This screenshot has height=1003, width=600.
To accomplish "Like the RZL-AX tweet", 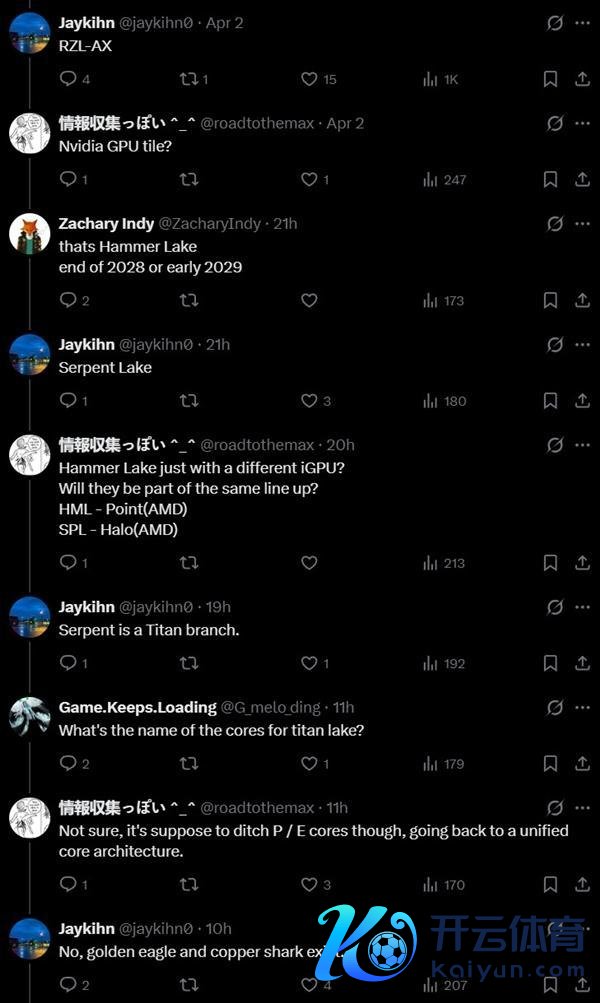I will tap(309, 79).
